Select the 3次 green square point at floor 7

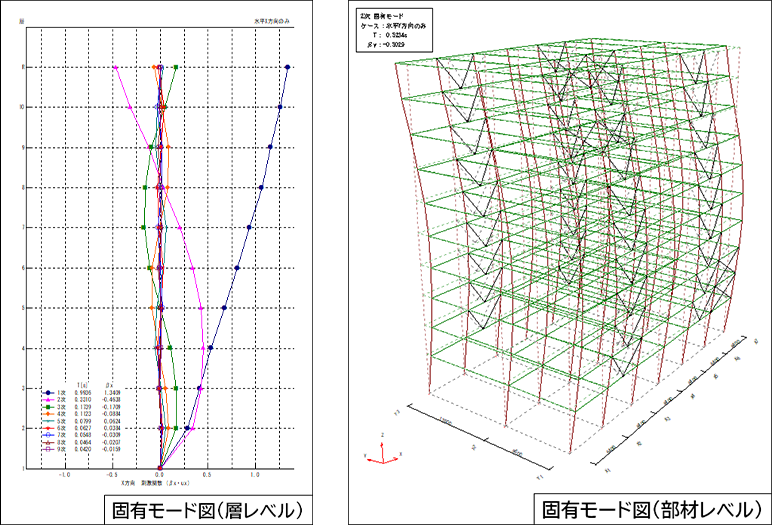[143, 228]
